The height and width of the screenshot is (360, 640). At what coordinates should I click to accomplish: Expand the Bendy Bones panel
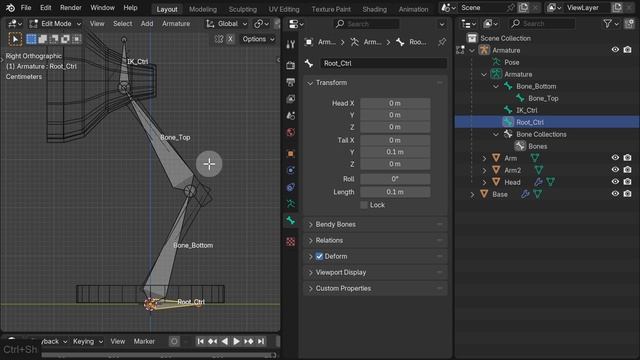(375, 224)
